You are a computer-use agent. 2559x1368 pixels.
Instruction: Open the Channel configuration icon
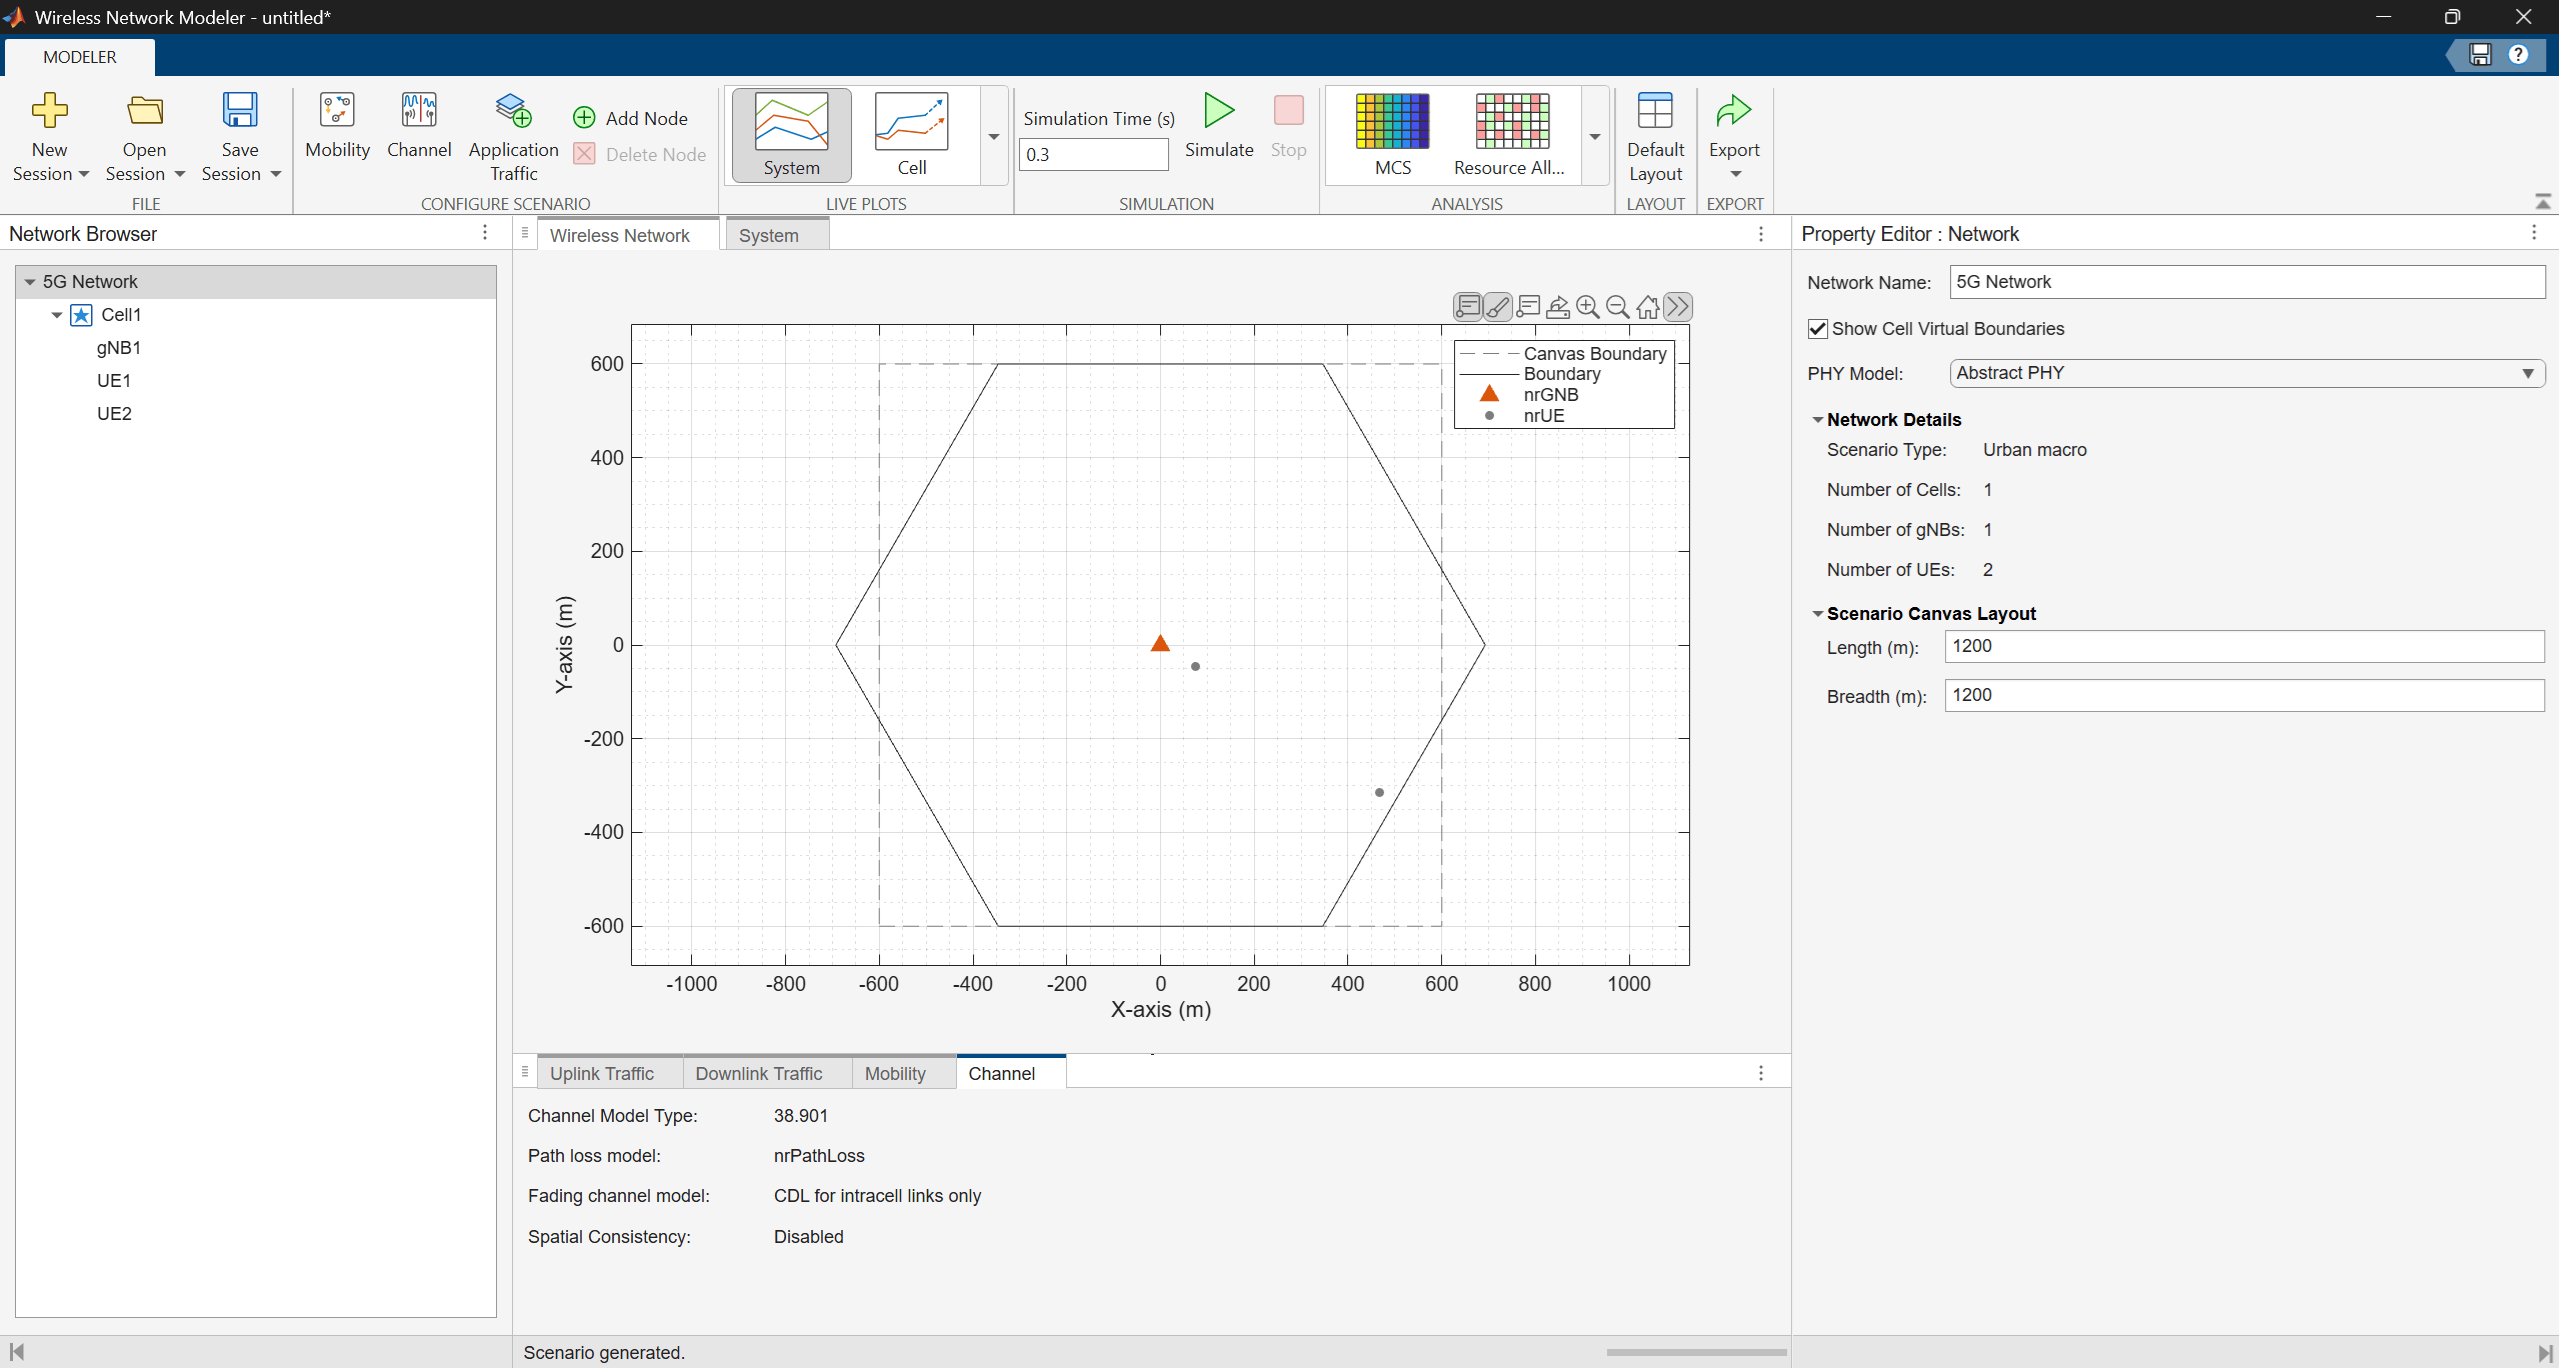tap(419, 127)
